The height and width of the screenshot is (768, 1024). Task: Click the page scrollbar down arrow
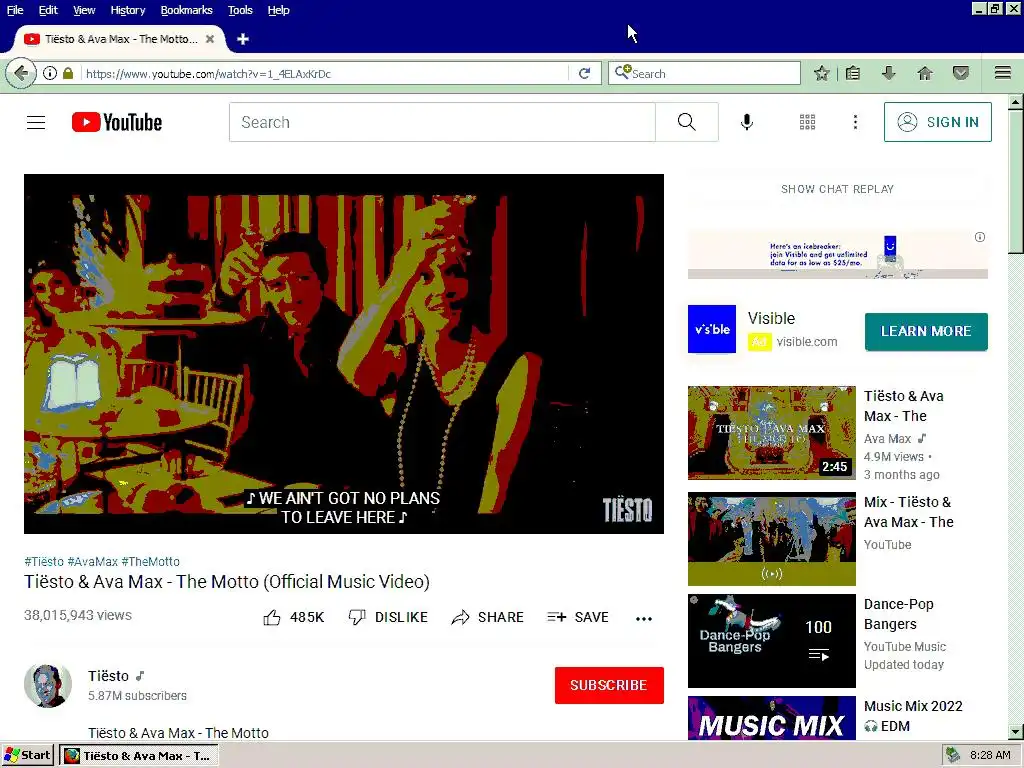pyautogui.click(x=1016, y=732)
